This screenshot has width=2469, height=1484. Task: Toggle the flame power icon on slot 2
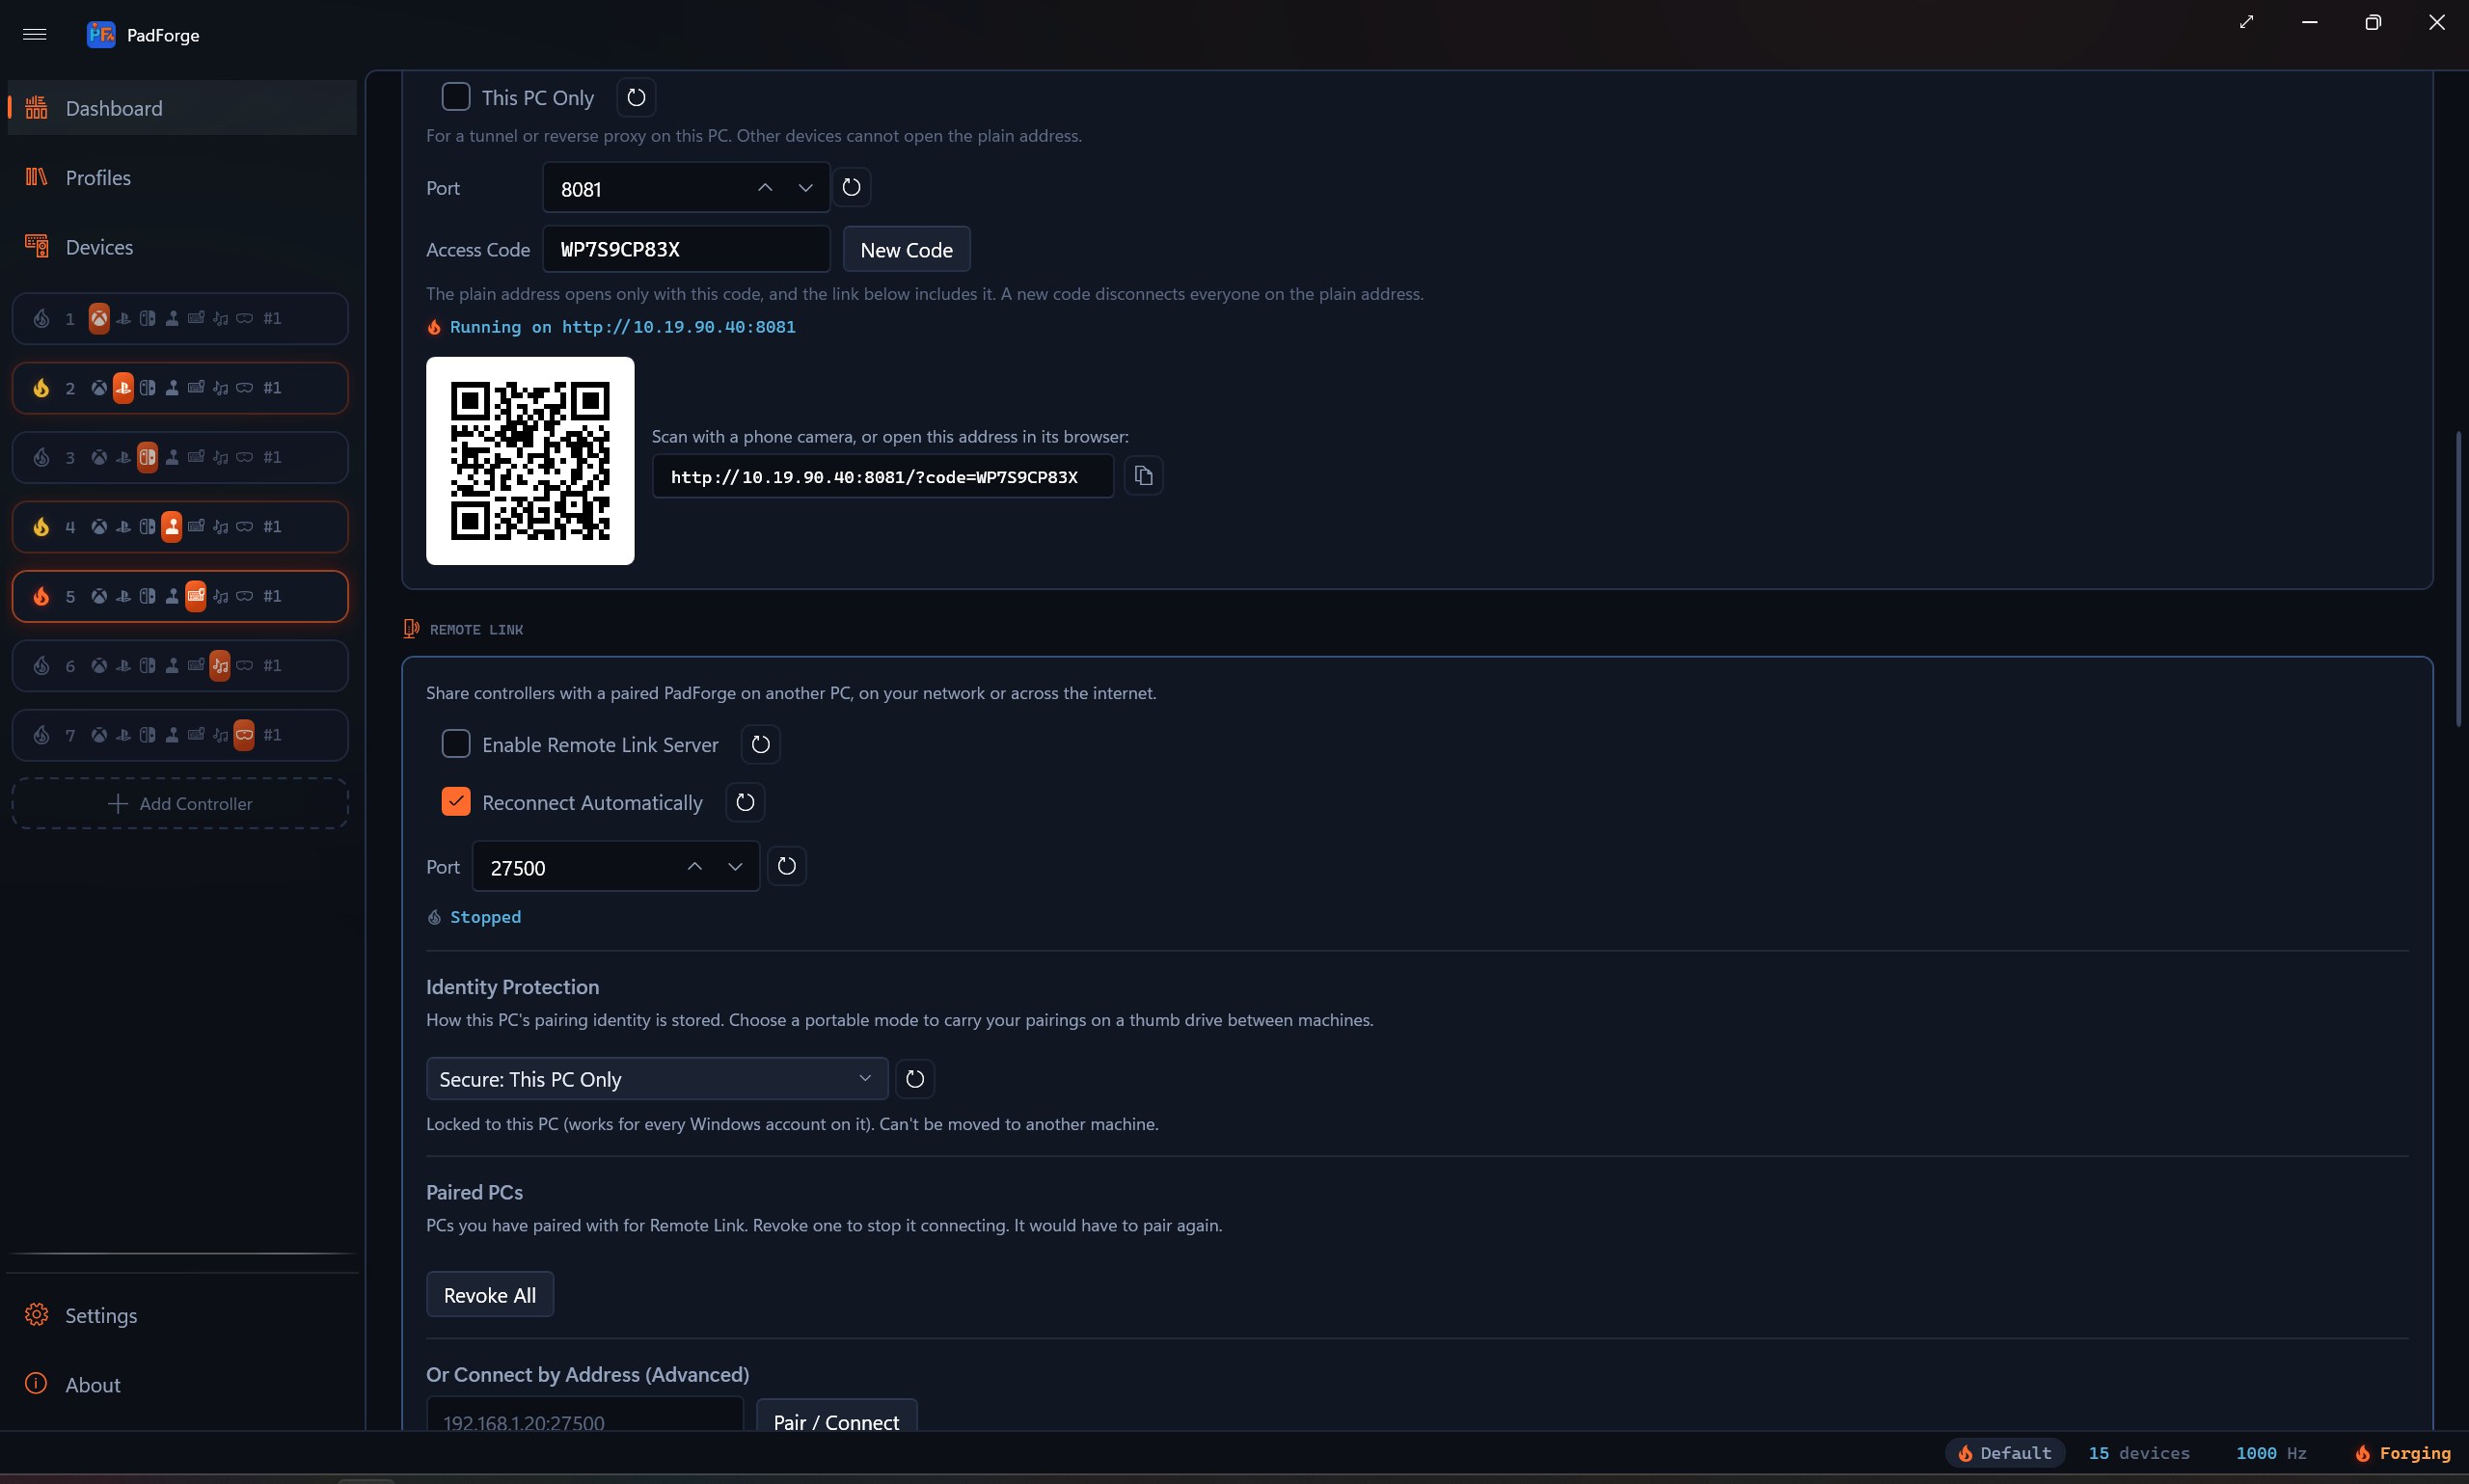pyautogui.click(x=41, y=388)
